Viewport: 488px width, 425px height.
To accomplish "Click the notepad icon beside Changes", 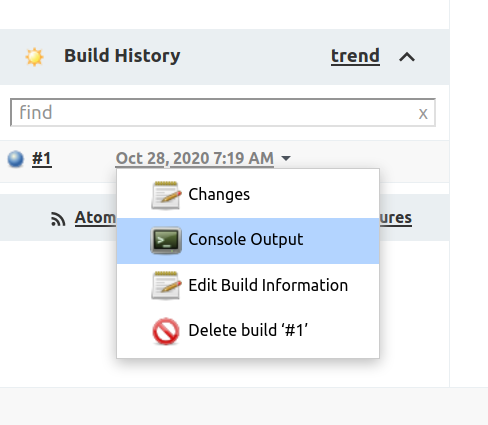I will coord(166,195).
